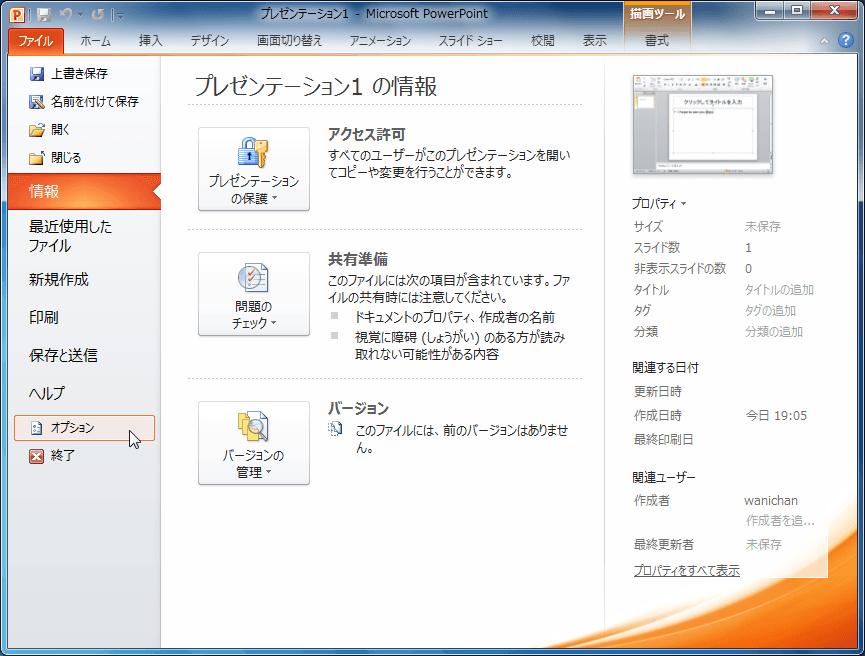Viewport: 865px width, 656px height.
Task: Click 名前を付けて保存 text in sidebar
Action: pos(95,102)
